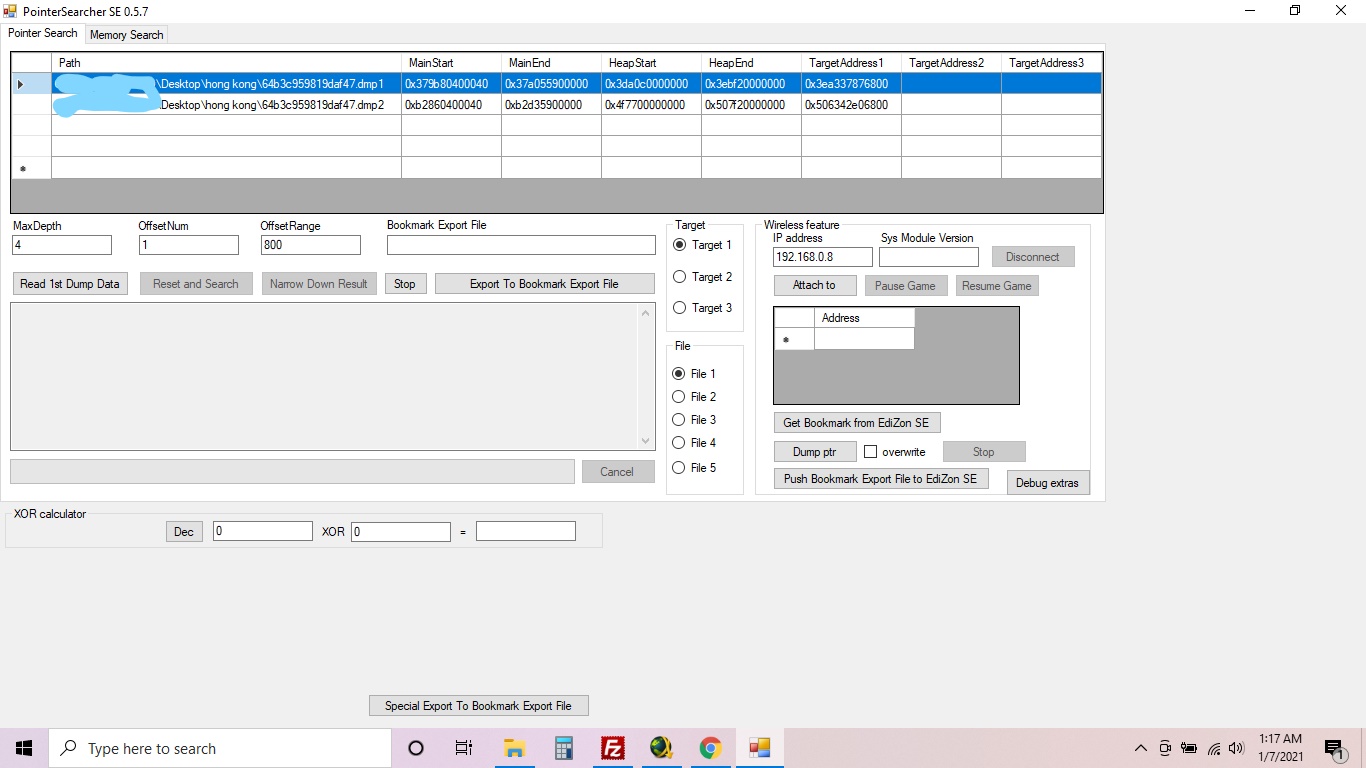Check the battery status icon in tray

(x=1189, y=748)
